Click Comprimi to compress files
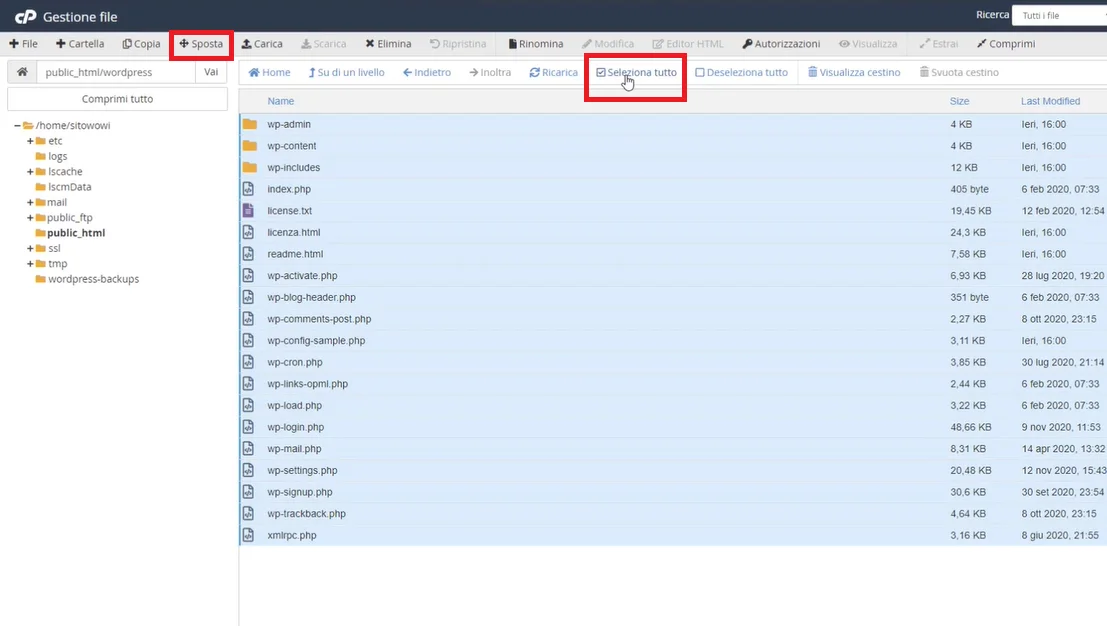Screen dimensions: 1107x626 click(1006, 44)
